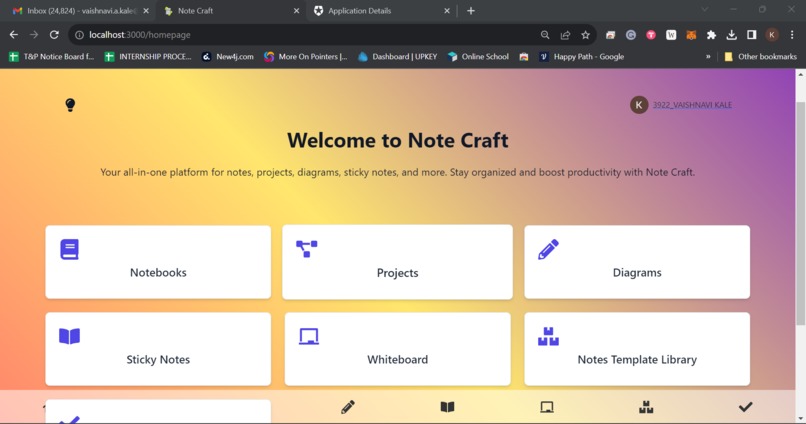This screenshot has height=424, width=806.
Task: Click the page vertical scrollbar
Action: click(800, 213)
